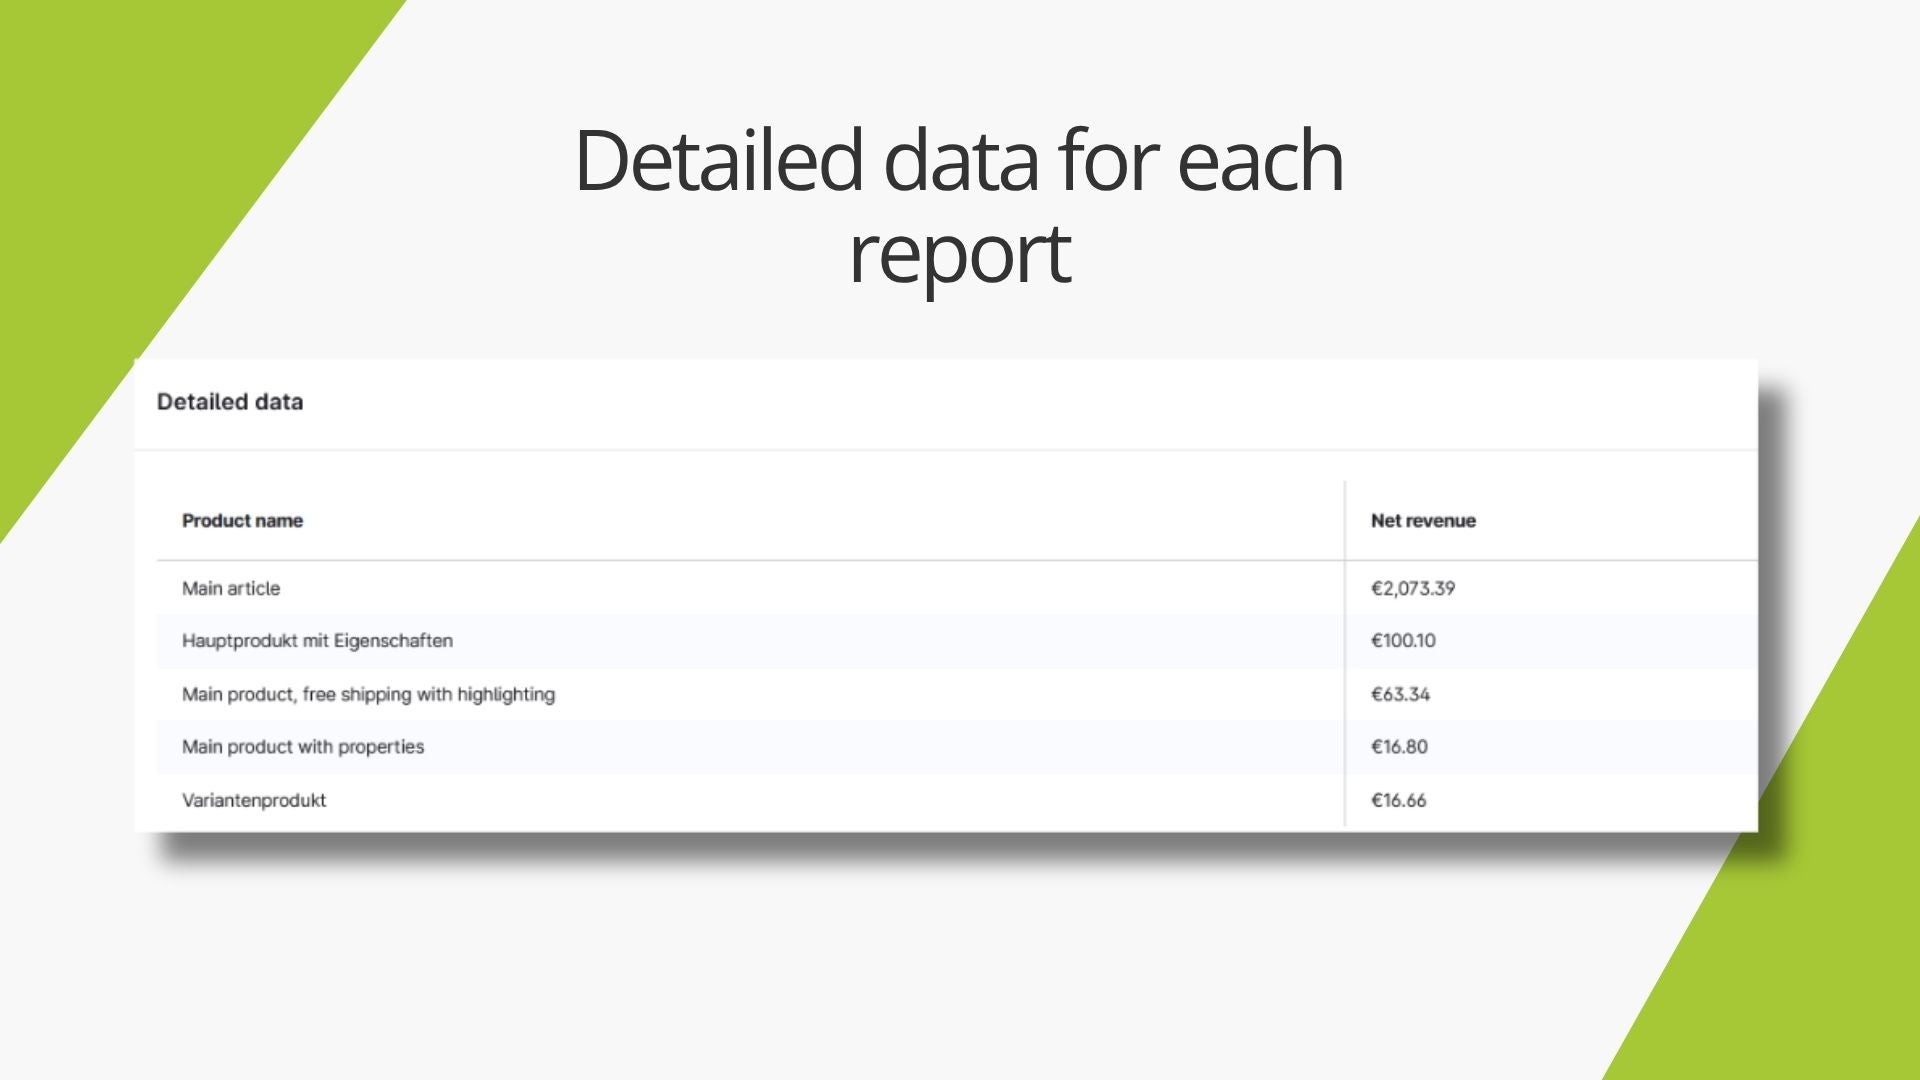Click the €16.80 revenue value
This screenshot has height=1080, width=1920.
[1399, 747]
